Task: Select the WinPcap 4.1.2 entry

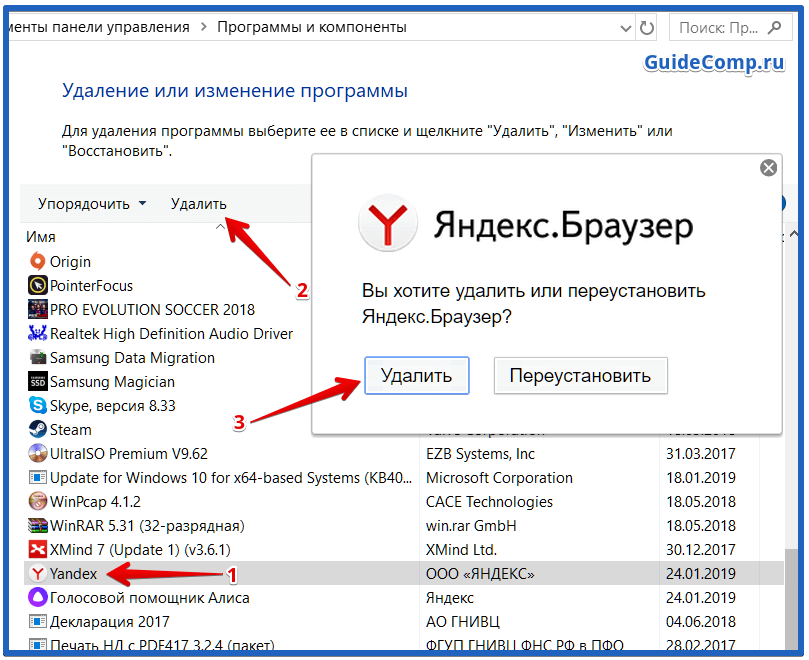Action: coord(95,502)
